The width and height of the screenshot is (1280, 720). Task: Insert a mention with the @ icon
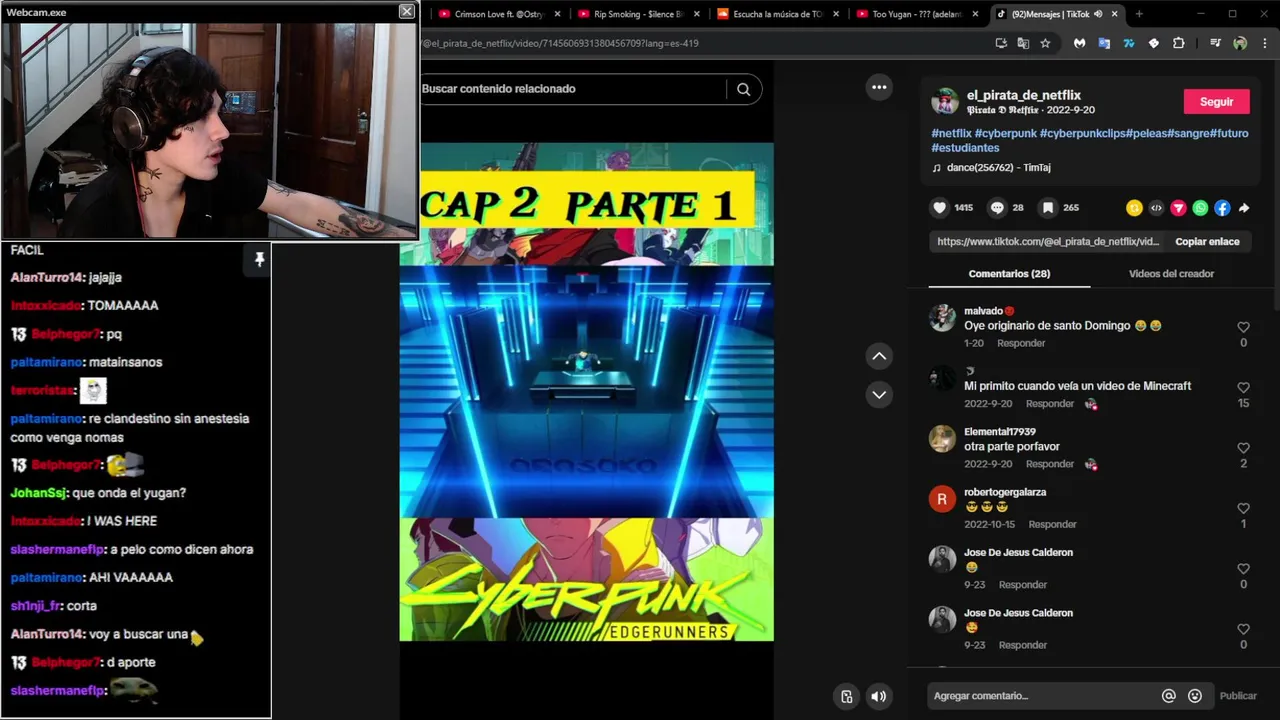pos(1168,696)
